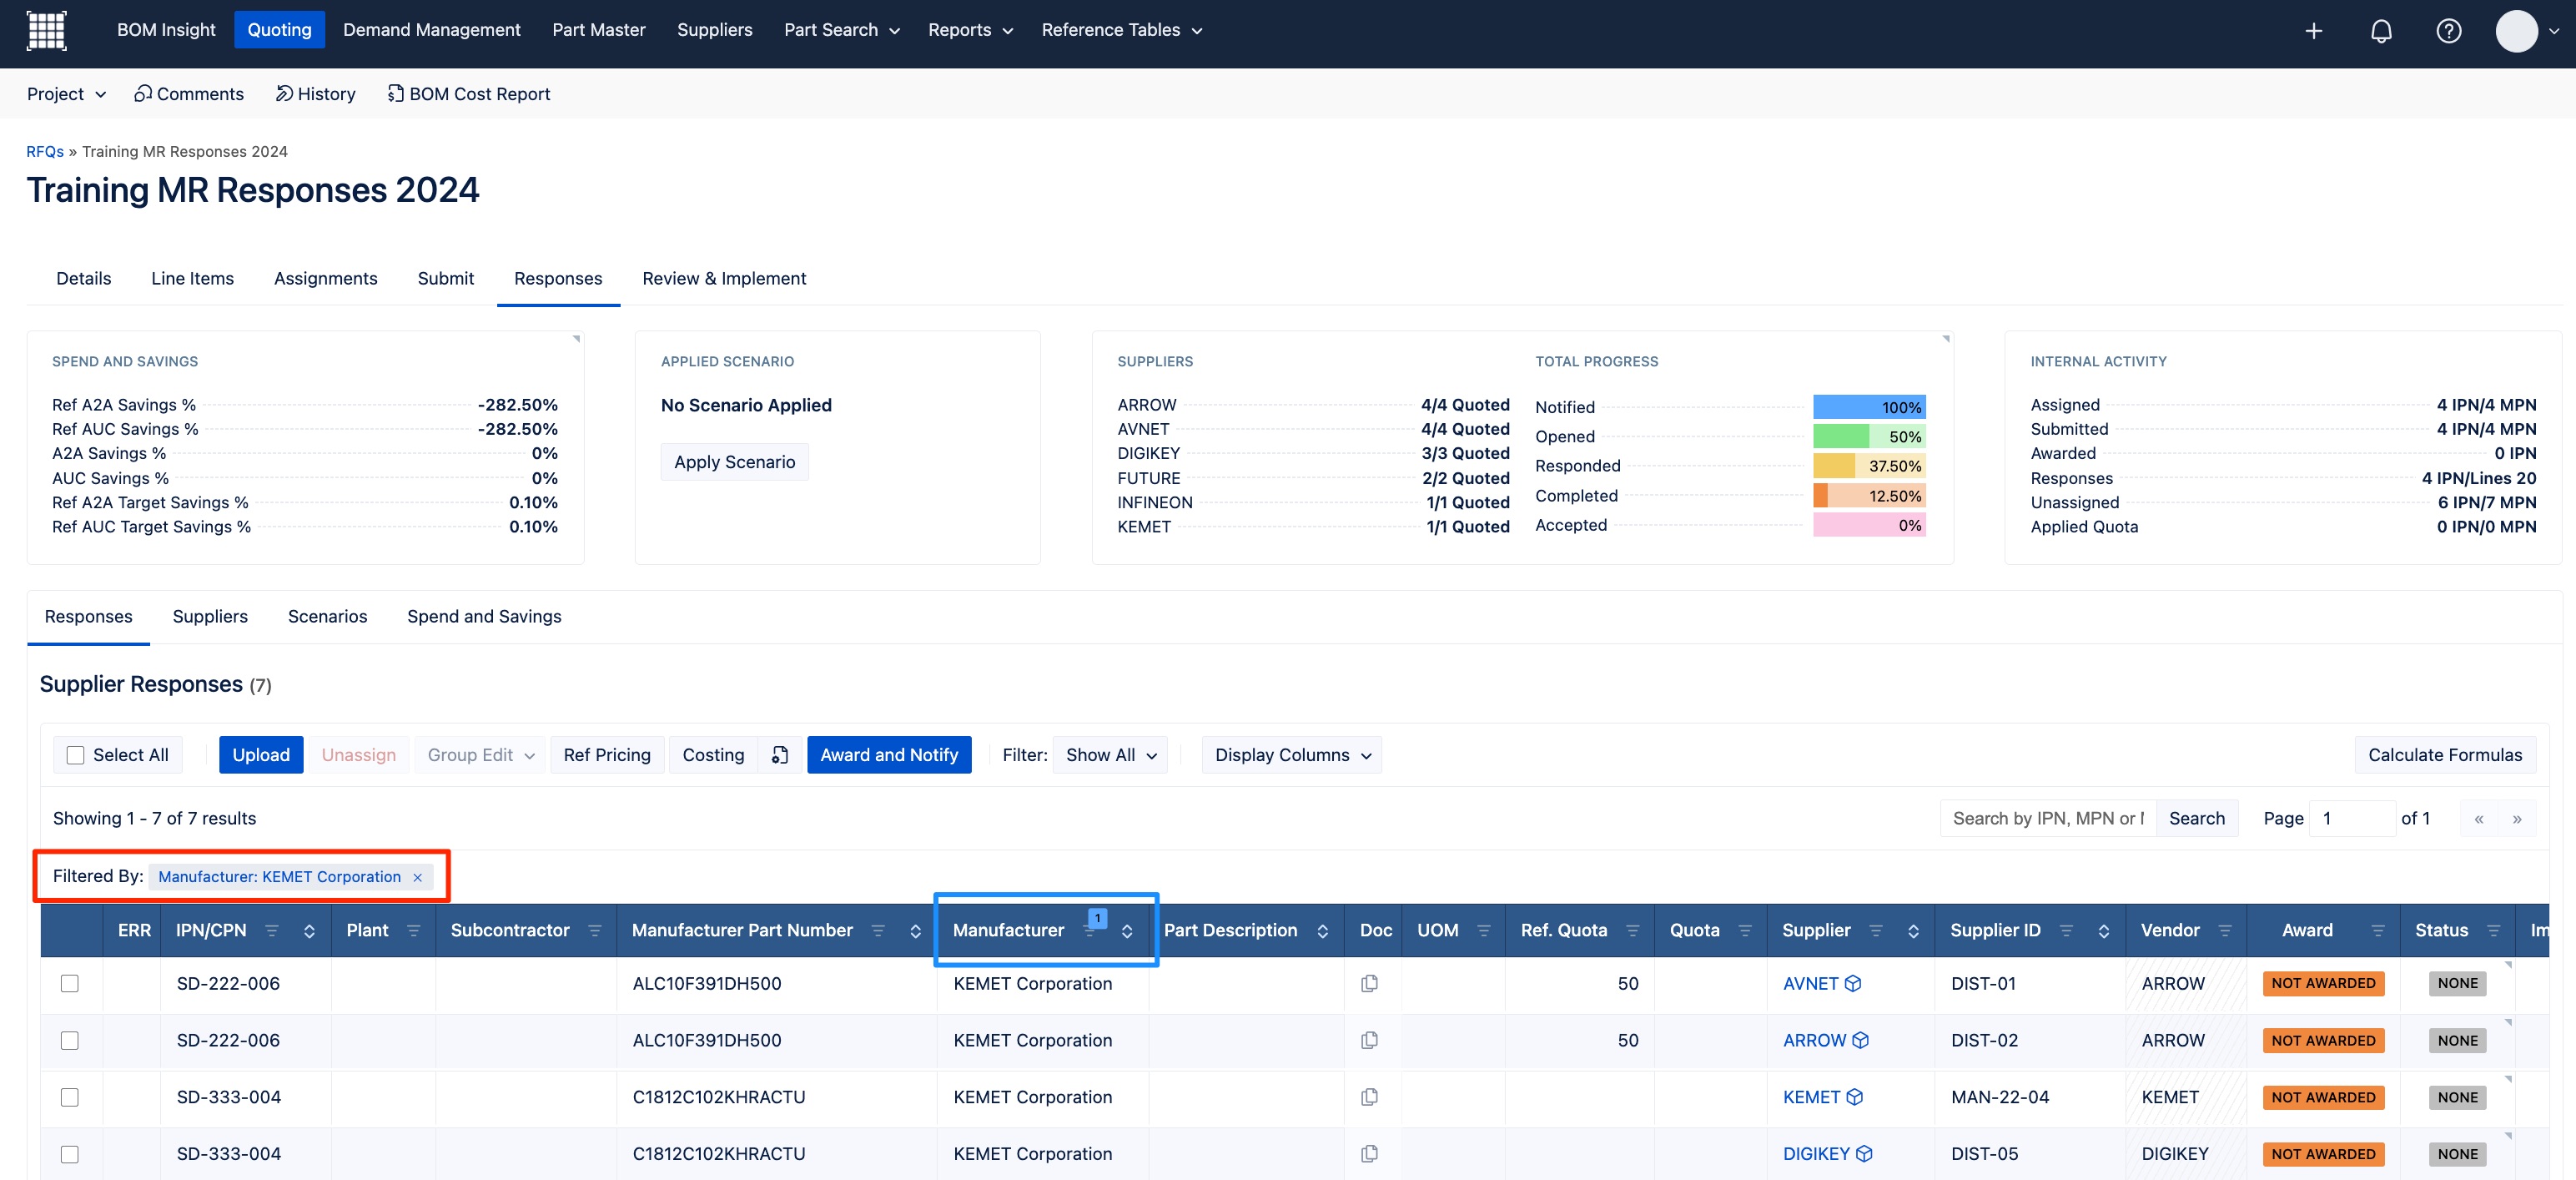Expand the Project dropdown
Screen dimensions: 2576x1180
point(66,93)
